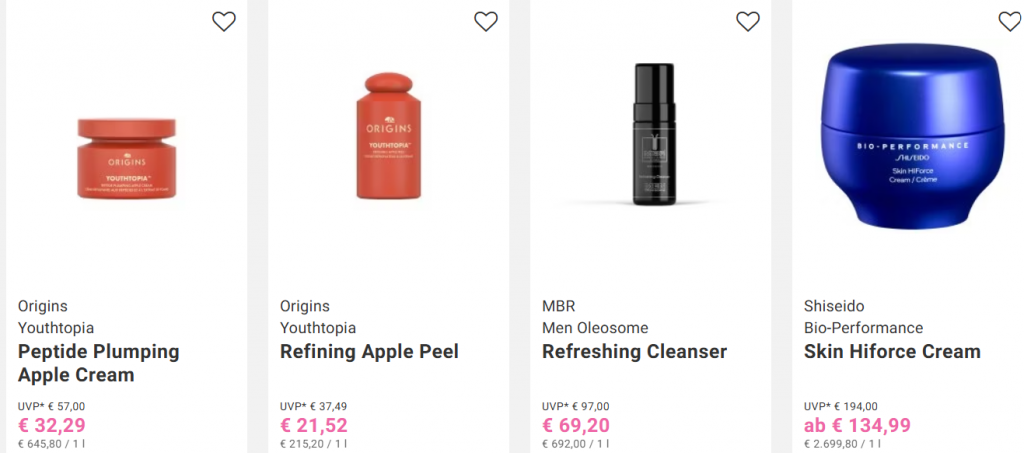Select the Bio-Performance product line
Viewport: 1024px width, 453px height.
tap(863, 328)
